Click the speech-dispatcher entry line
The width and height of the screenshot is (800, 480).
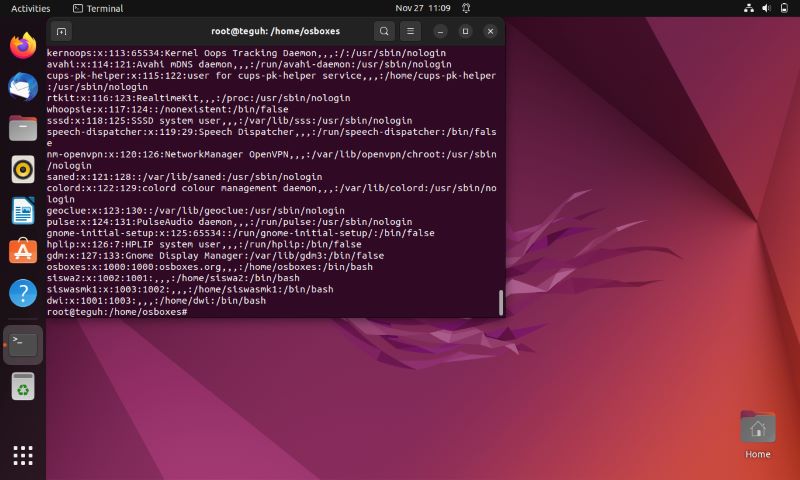pos(271,137)
